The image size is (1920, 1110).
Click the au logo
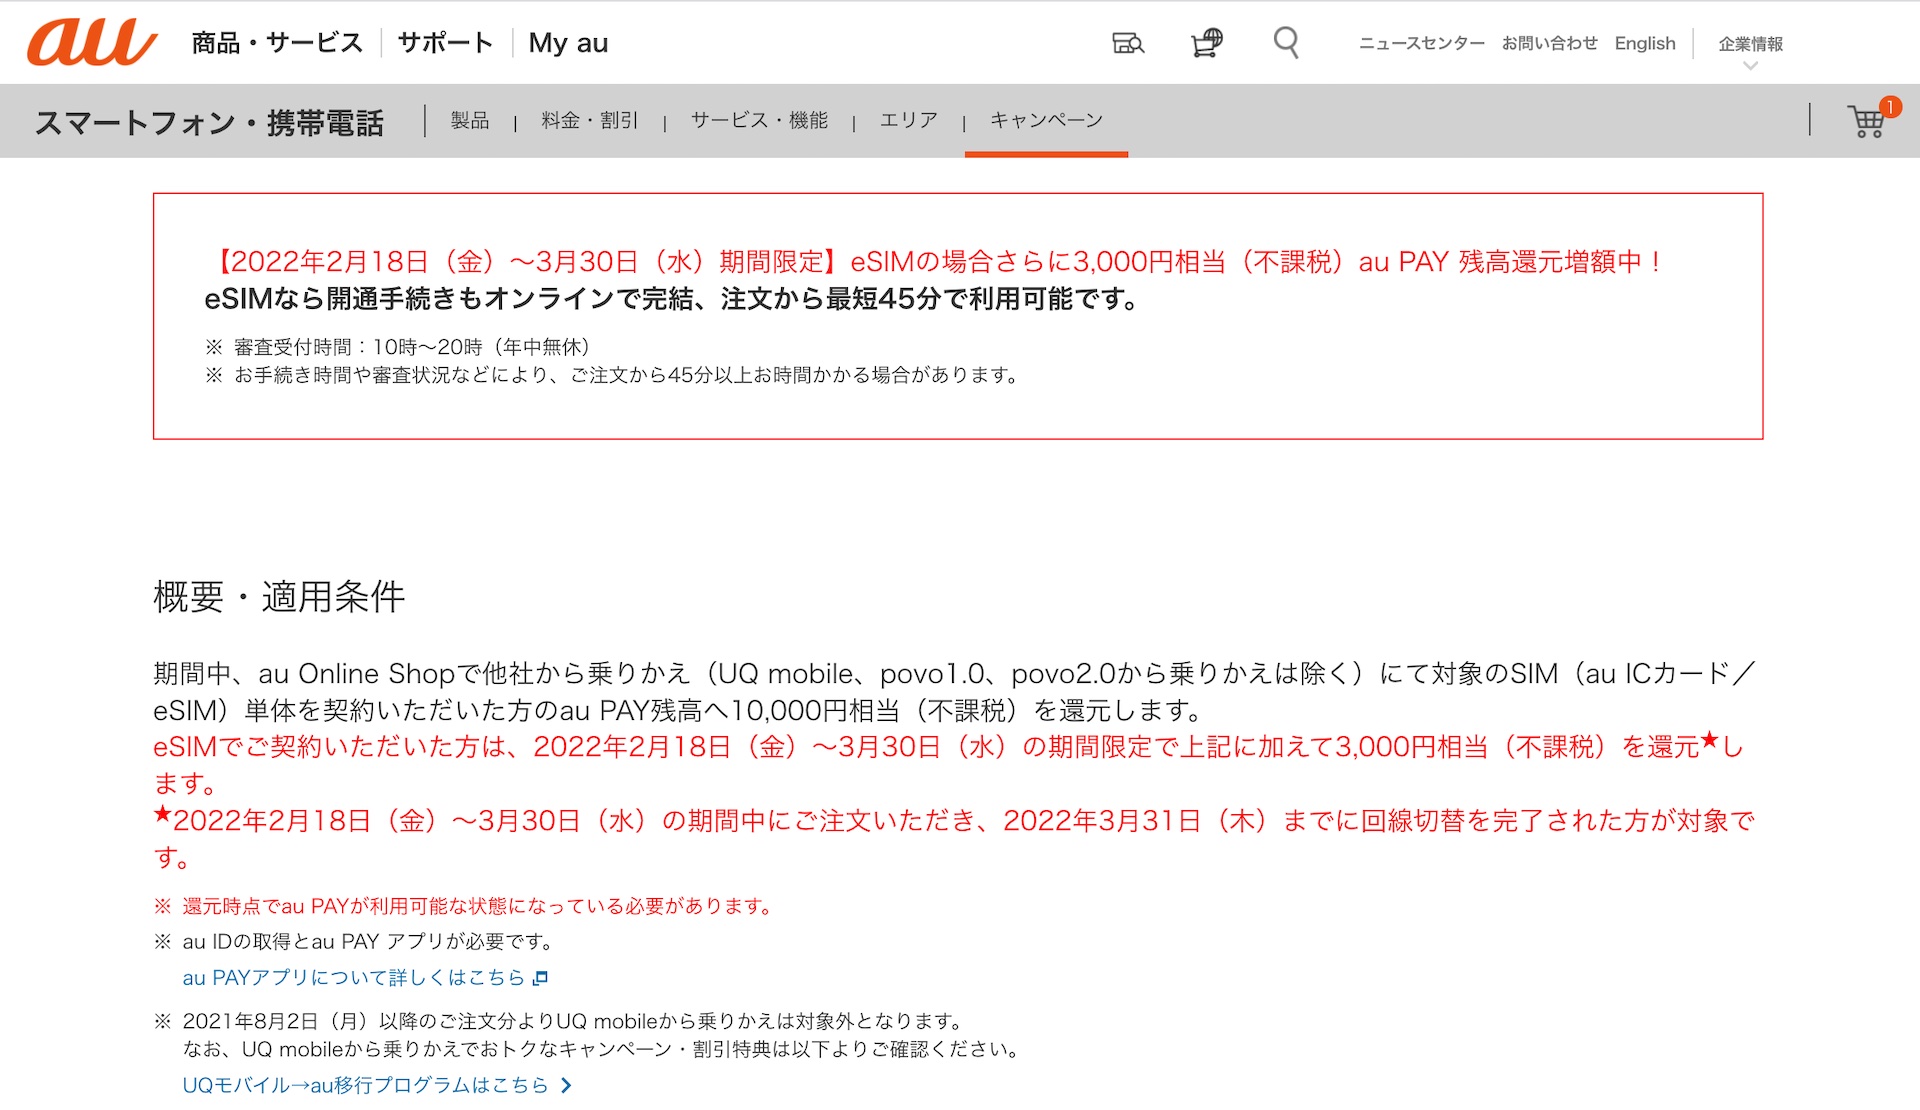point(92,43)
